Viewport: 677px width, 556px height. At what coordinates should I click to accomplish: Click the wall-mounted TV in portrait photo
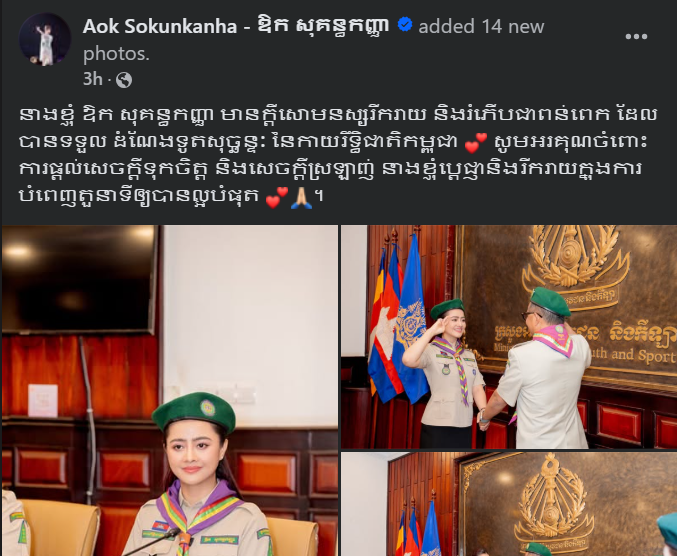coord(81,279)
